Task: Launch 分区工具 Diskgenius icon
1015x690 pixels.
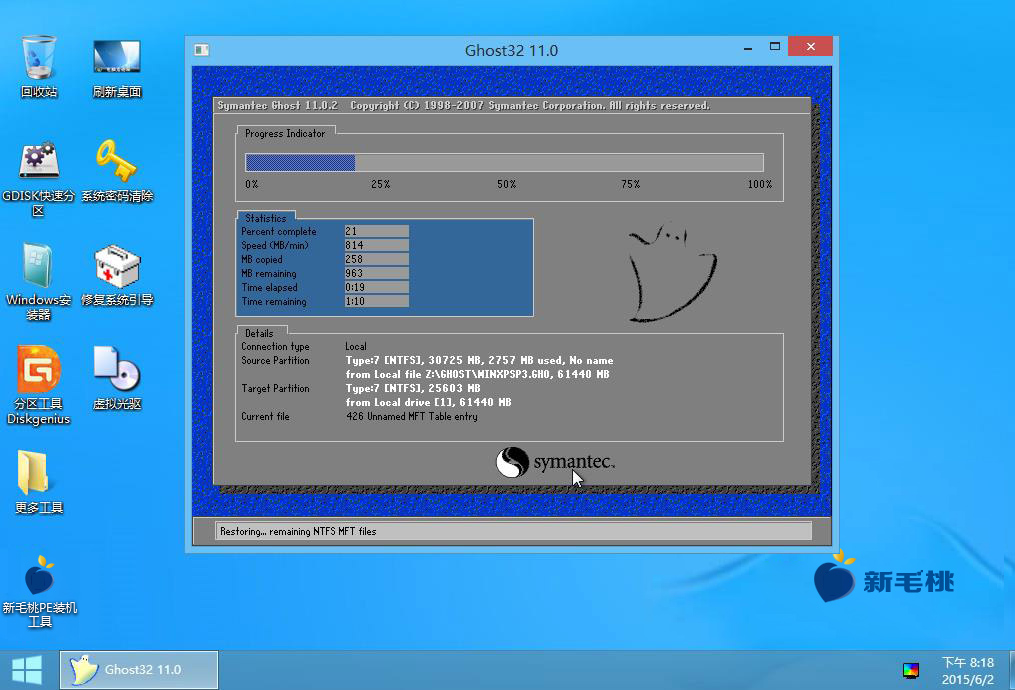Action: 39,385
